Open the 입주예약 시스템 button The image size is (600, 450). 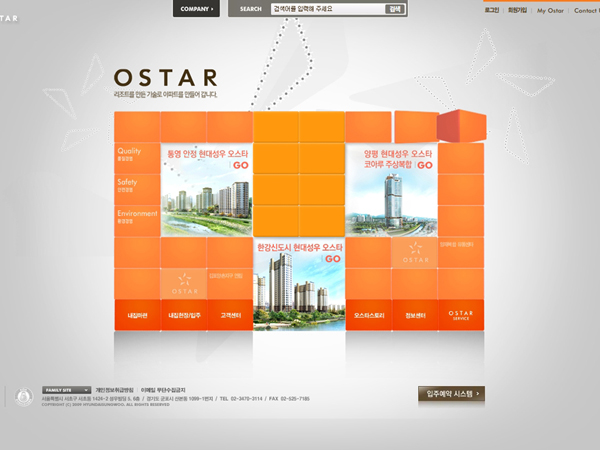click(x=451, y=394)
